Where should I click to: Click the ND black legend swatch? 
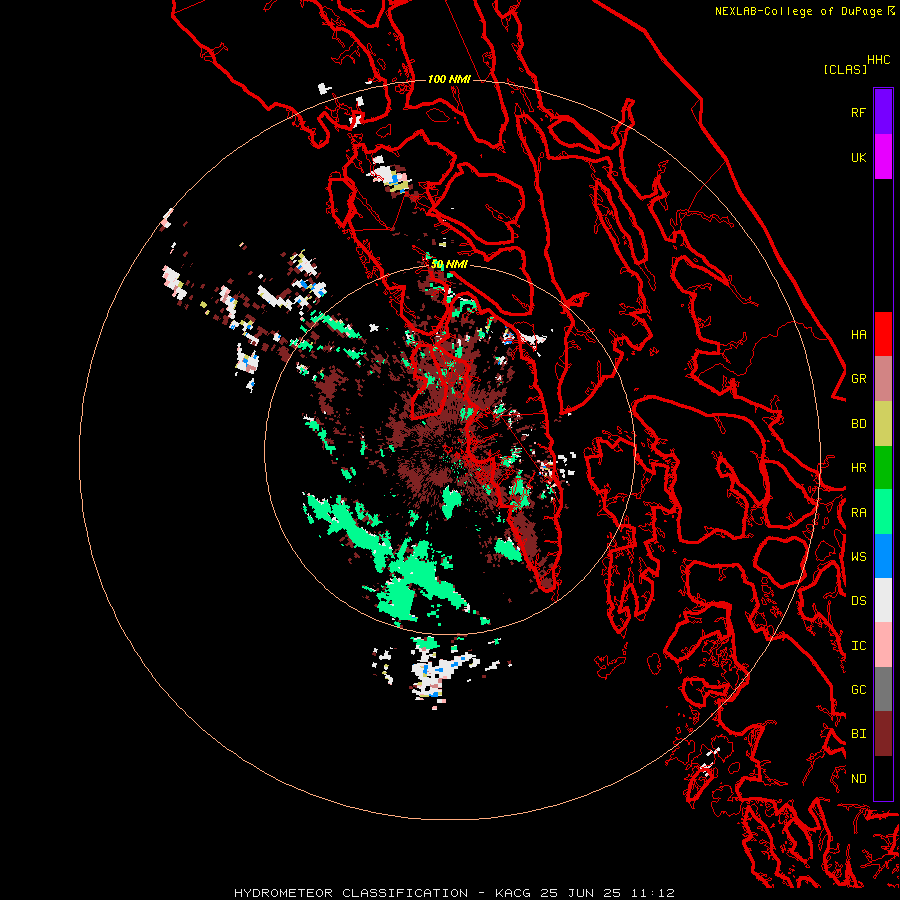pos(883,778)
